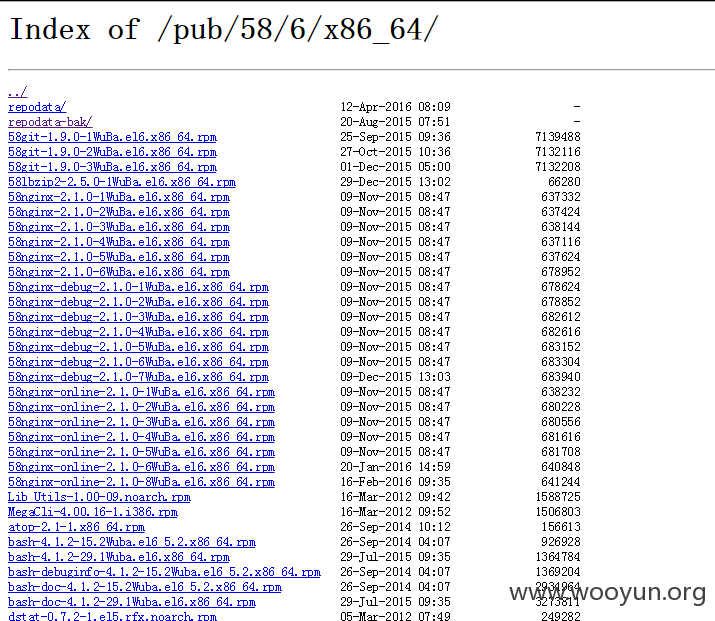The height and width of the screenshot is (621, 715).
Task: Open bash-doc-4.1.2-29.1Wuba rpm link
Action: click(x=132, y=602)
